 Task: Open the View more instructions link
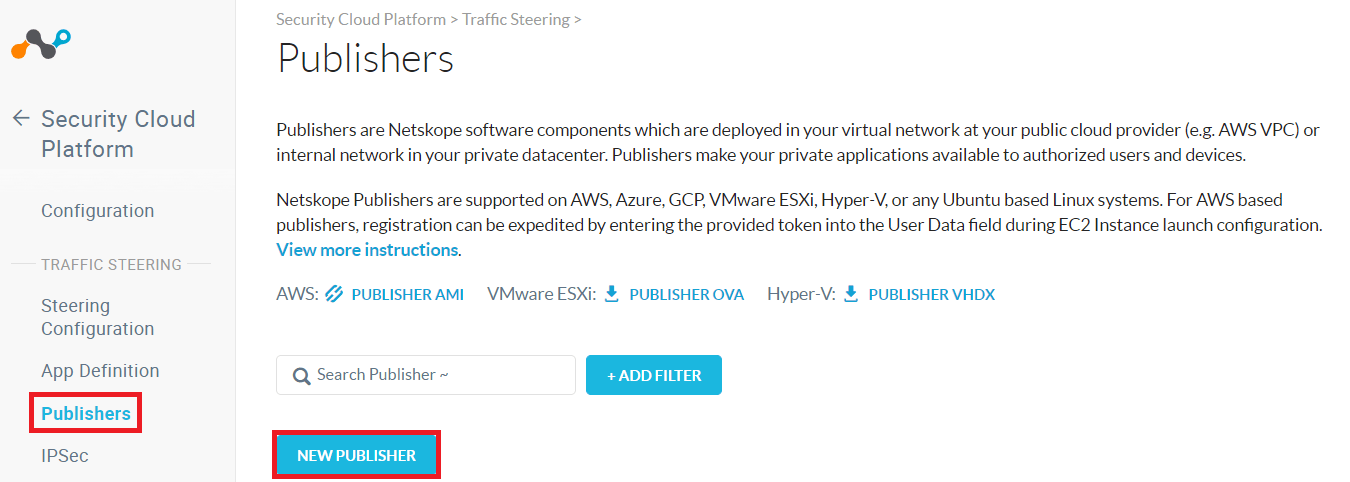tap(367, 249)
